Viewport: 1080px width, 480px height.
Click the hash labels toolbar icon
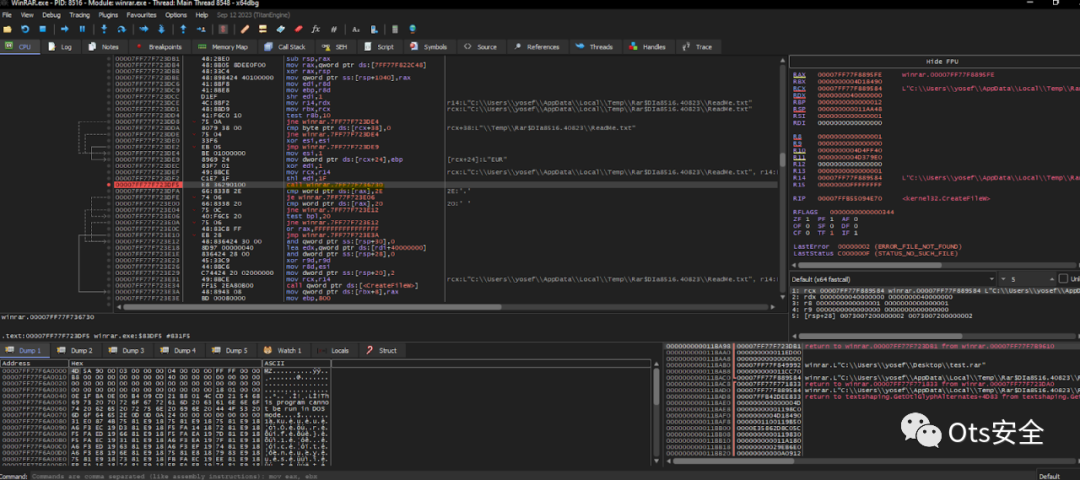(x=333, y=29)
